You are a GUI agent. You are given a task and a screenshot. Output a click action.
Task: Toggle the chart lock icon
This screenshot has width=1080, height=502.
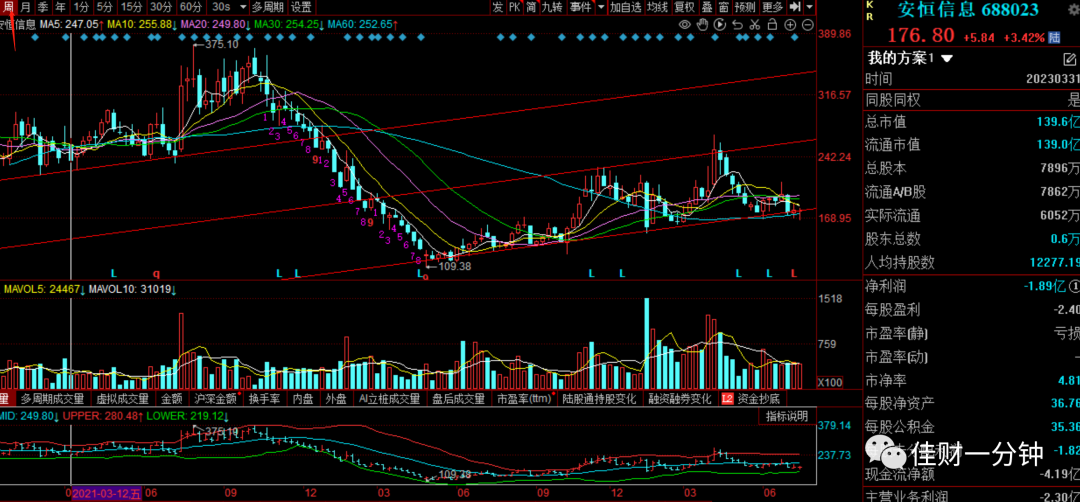pyautogui.click(x=772, y=25)
